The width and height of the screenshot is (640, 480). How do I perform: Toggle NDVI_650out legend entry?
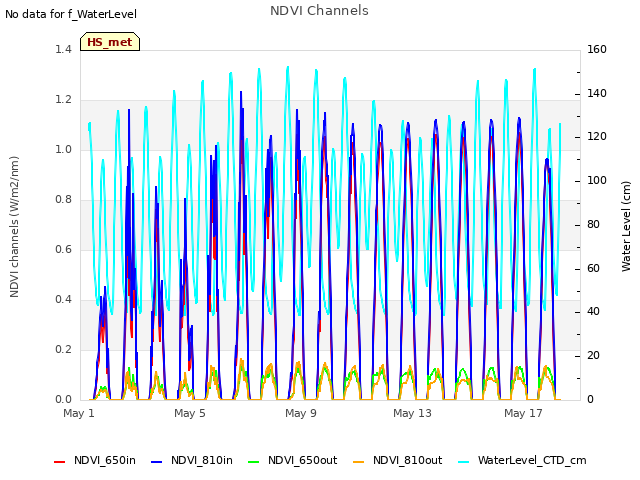[293, 460]
